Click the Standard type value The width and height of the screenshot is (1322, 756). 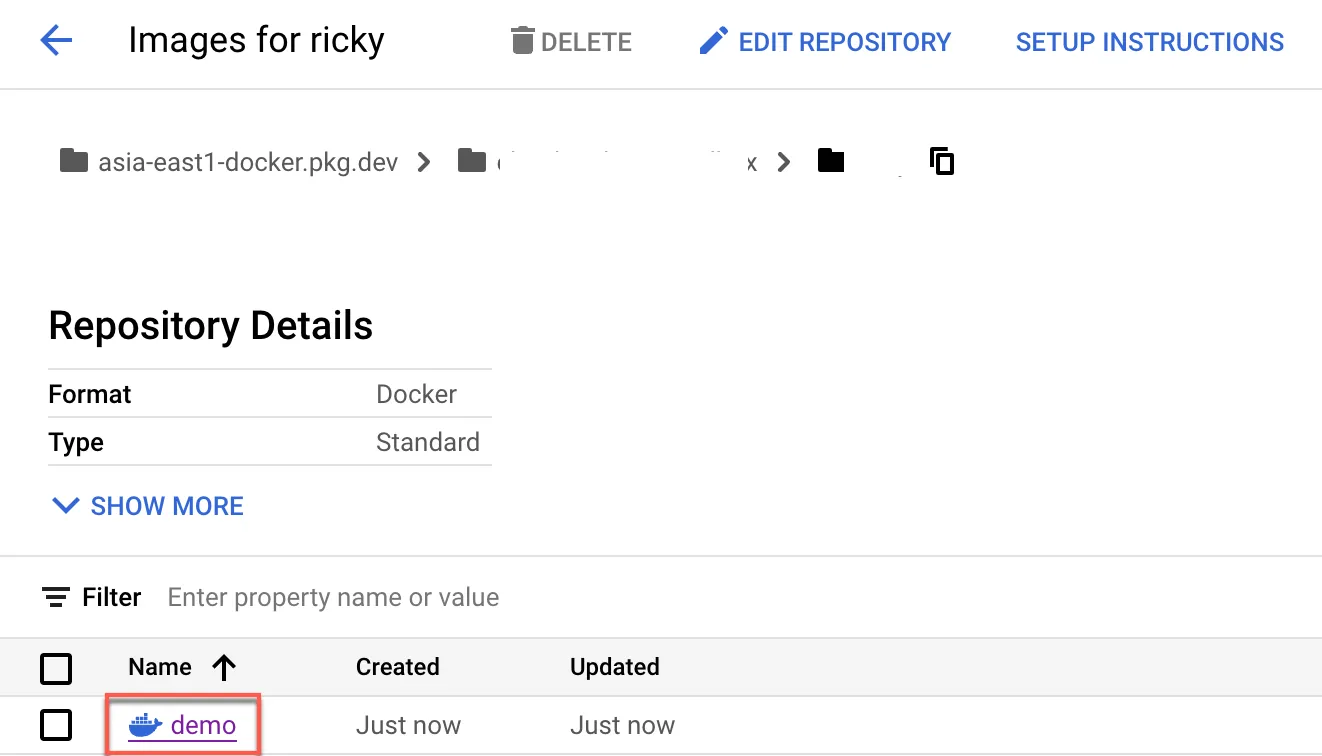[428, 442]
